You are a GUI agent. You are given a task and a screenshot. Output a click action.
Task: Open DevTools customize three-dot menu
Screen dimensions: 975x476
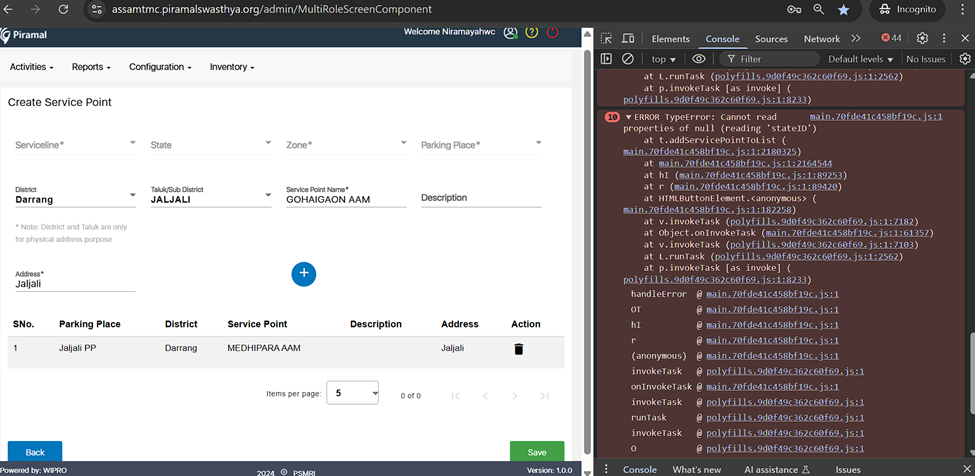tap(945, 39)
